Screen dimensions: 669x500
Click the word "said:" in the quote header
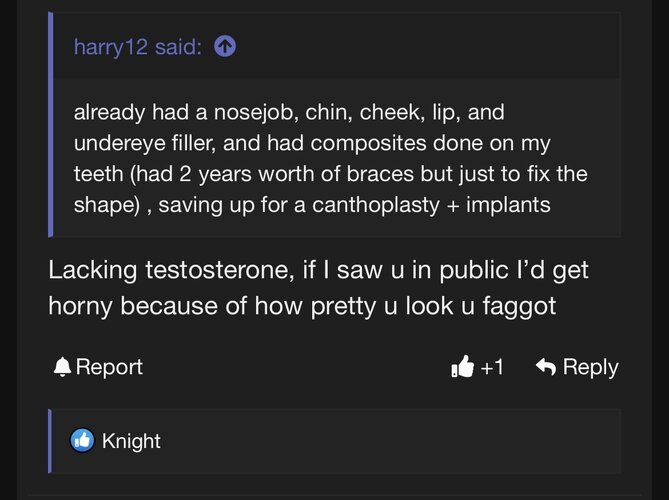pyautogui.click(x=180, y=47)
